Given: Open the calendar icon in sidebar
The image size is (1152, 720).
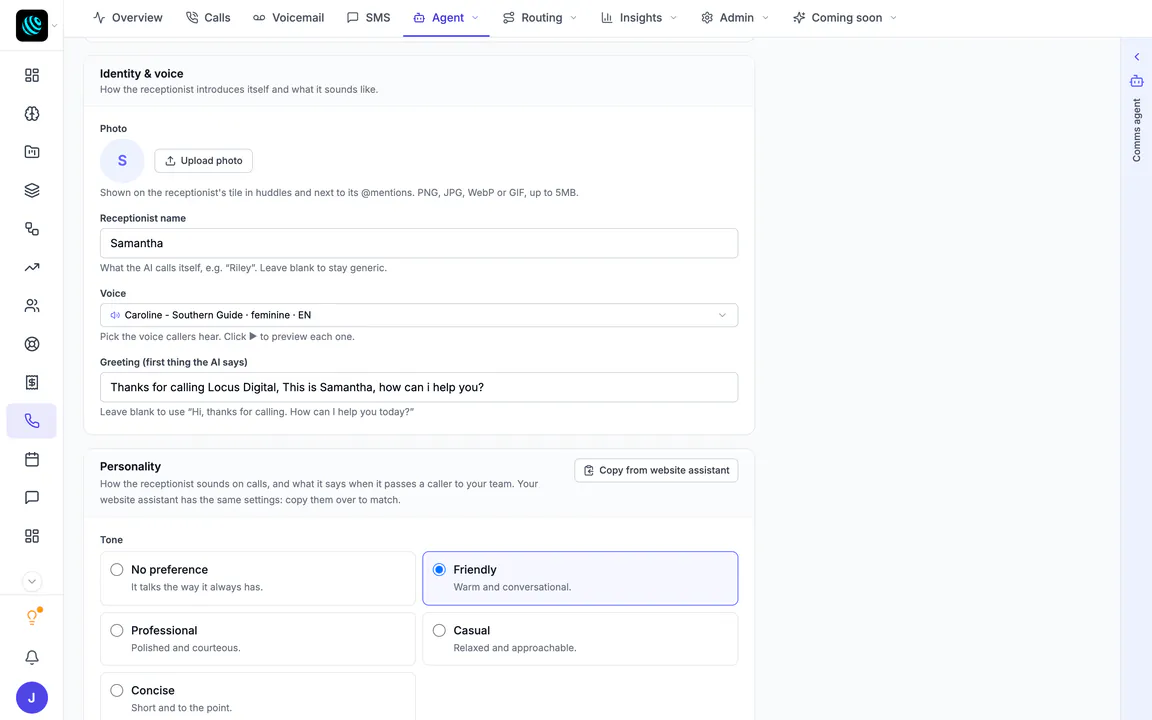Looking at the screenshot, I should 32,459.
